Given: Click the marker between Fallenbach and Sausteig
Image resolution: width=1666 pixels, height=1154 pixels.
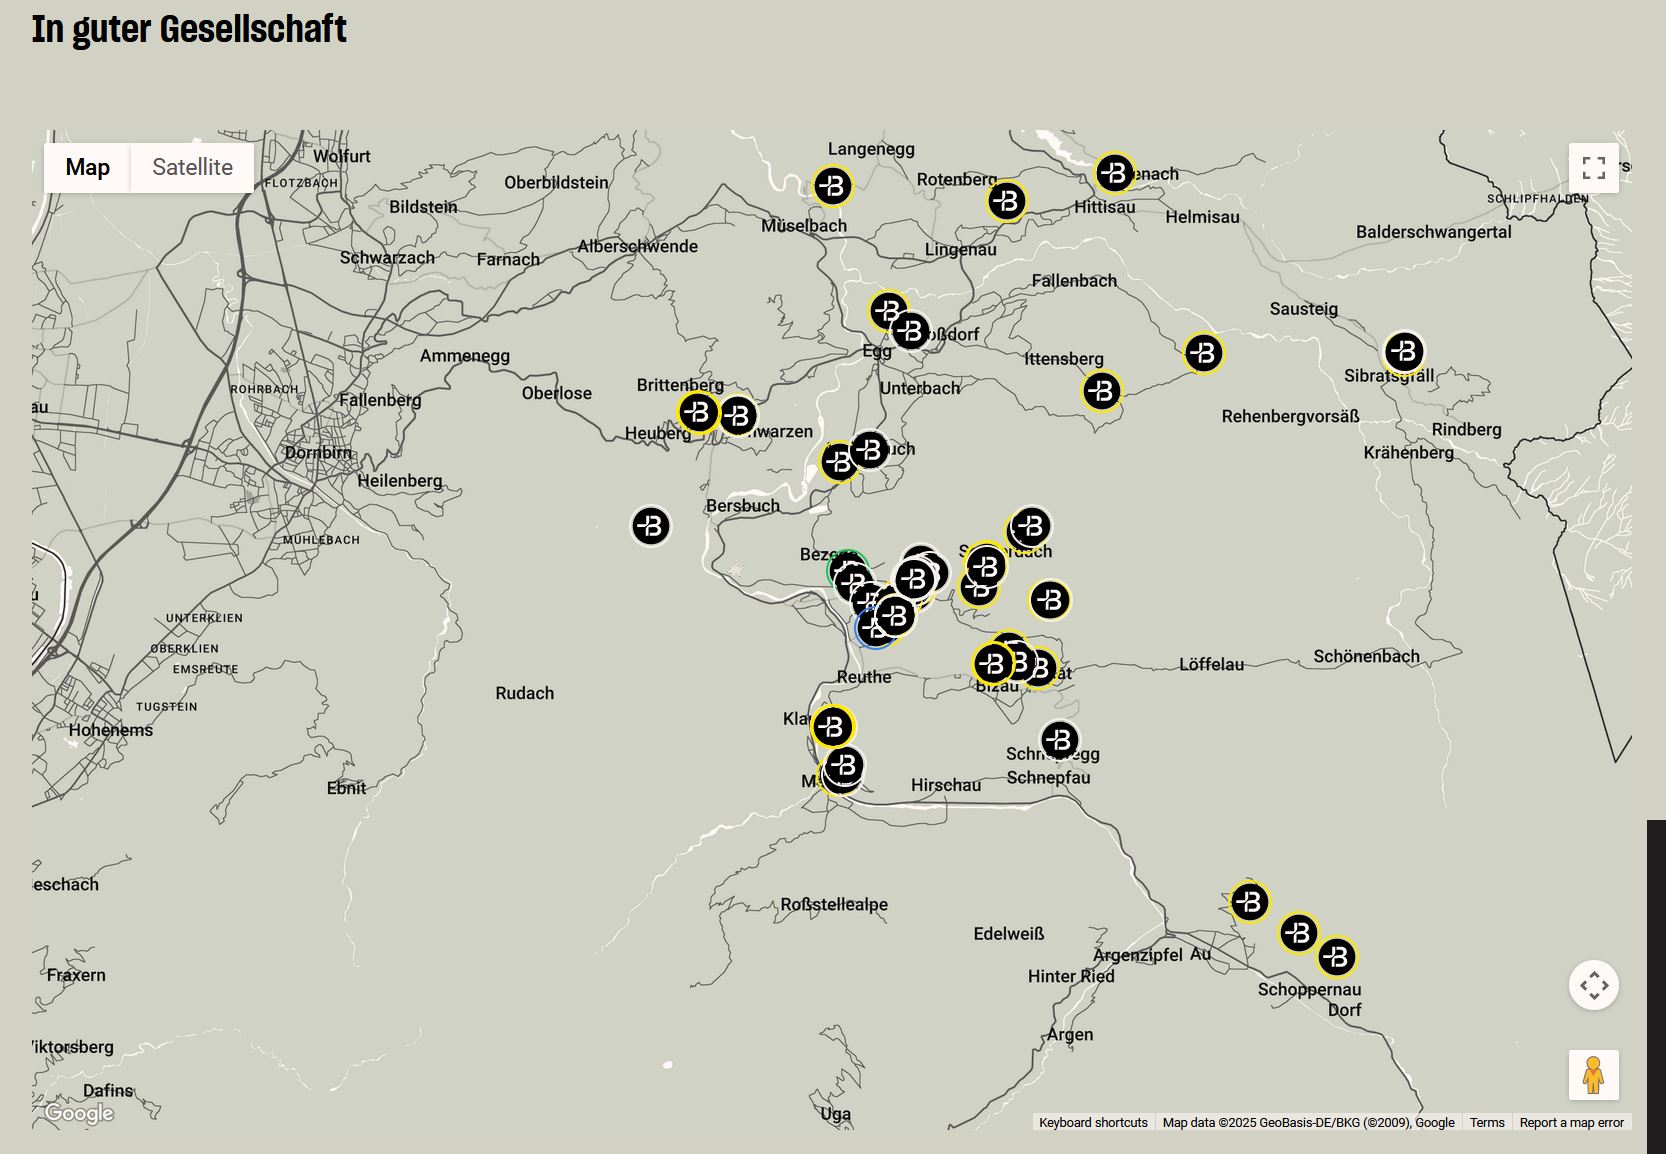Looking at the screenshot, I should coord(1203,353).
